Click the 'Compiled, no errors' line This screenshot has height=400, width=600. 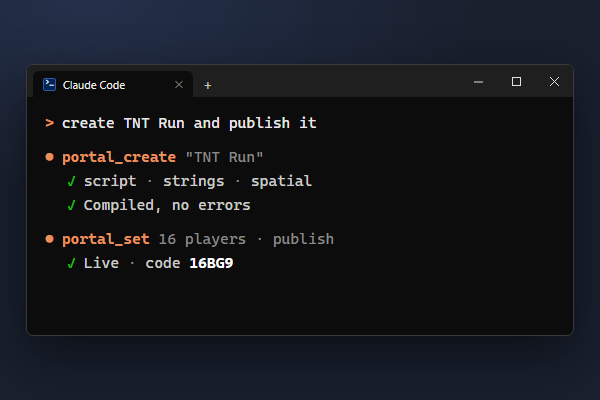167,206
